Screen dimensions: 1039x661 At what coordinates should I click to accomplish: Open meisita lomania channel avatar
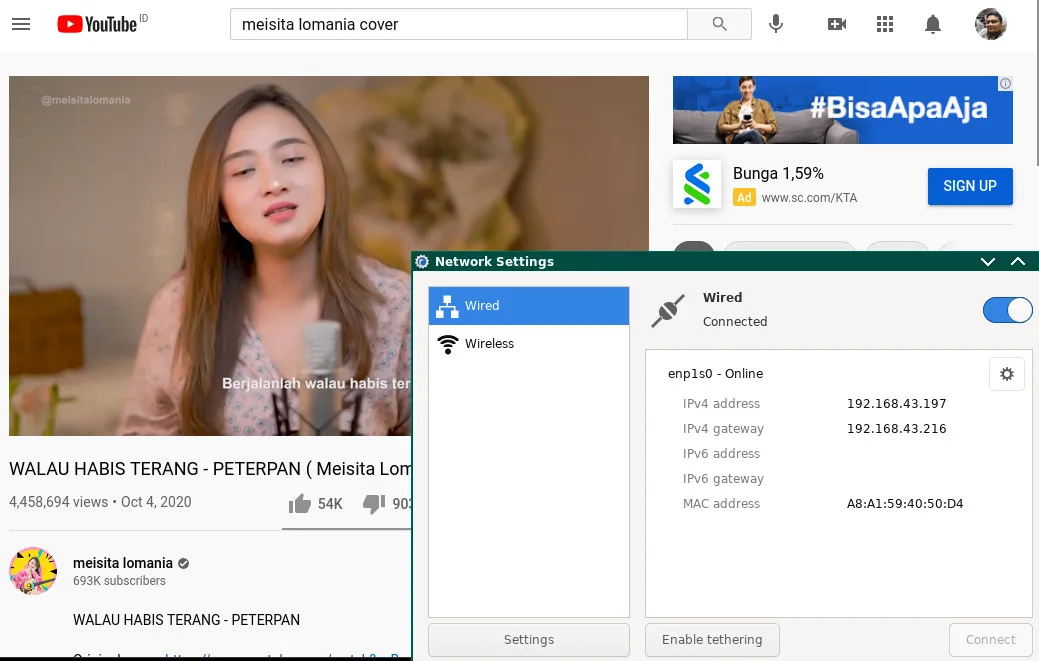pyautogui.click(x=33, y=571)
